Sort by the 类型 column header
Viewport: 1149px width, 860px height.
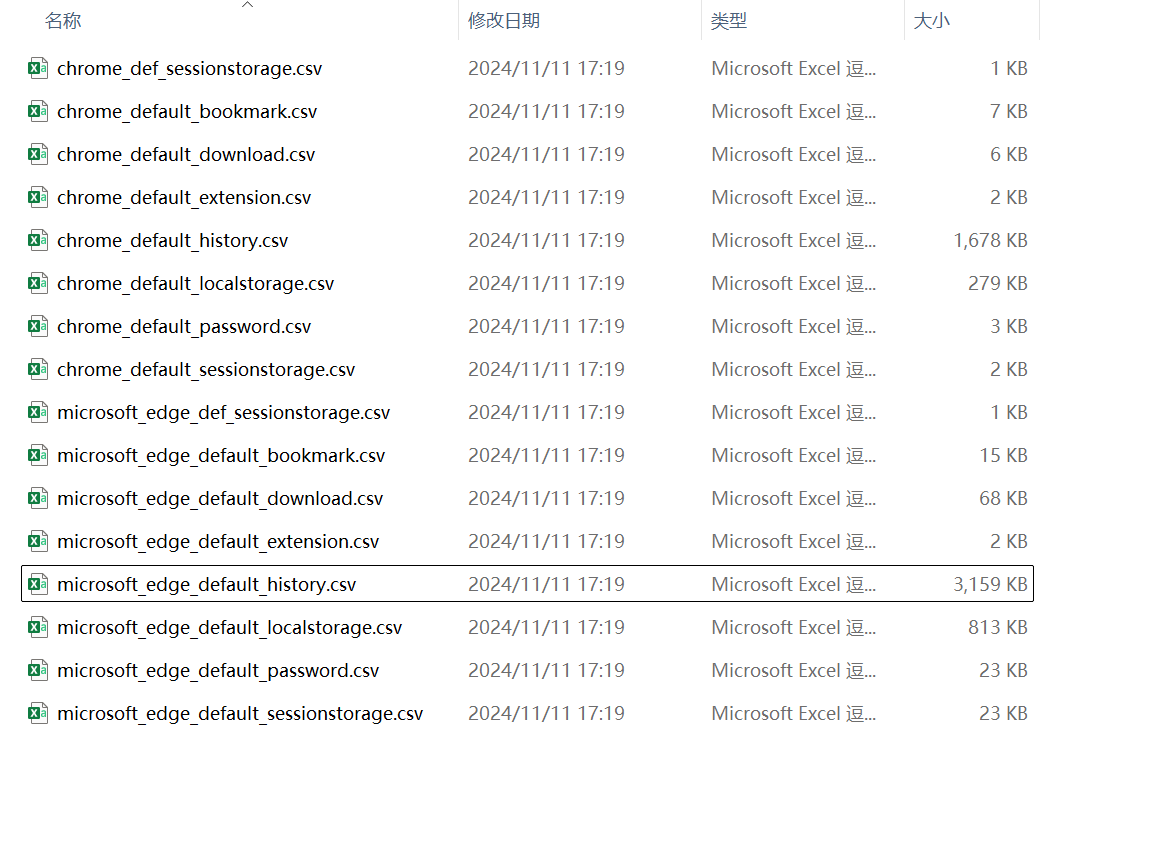point(729,21)
